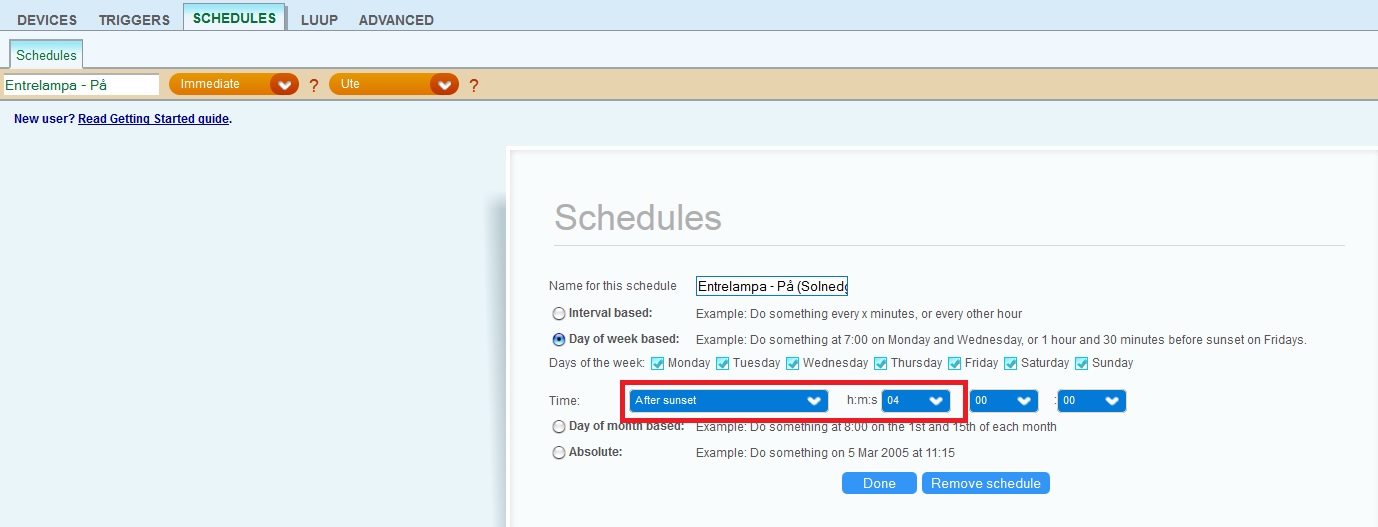Click the help question mark after Immediate dropdown

(x=313, y=86)
